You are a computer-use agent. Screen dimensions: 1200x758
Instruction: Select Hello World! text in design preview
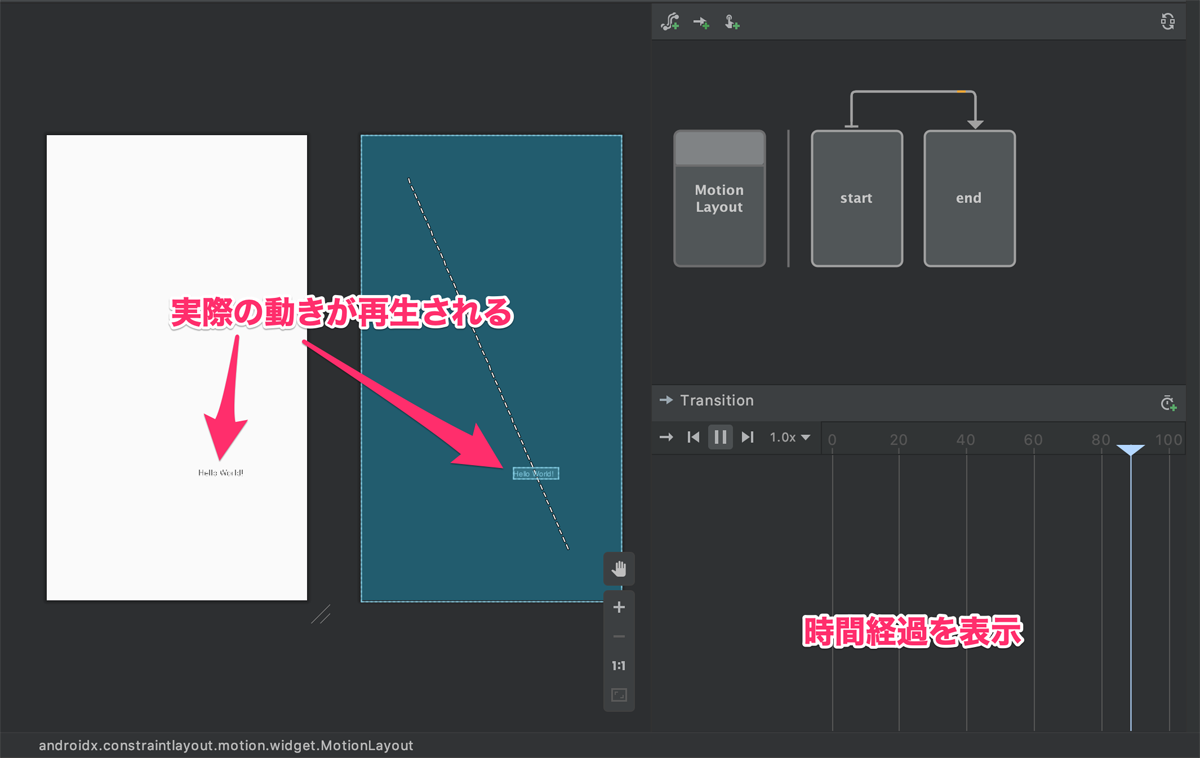tap(220, 473)
